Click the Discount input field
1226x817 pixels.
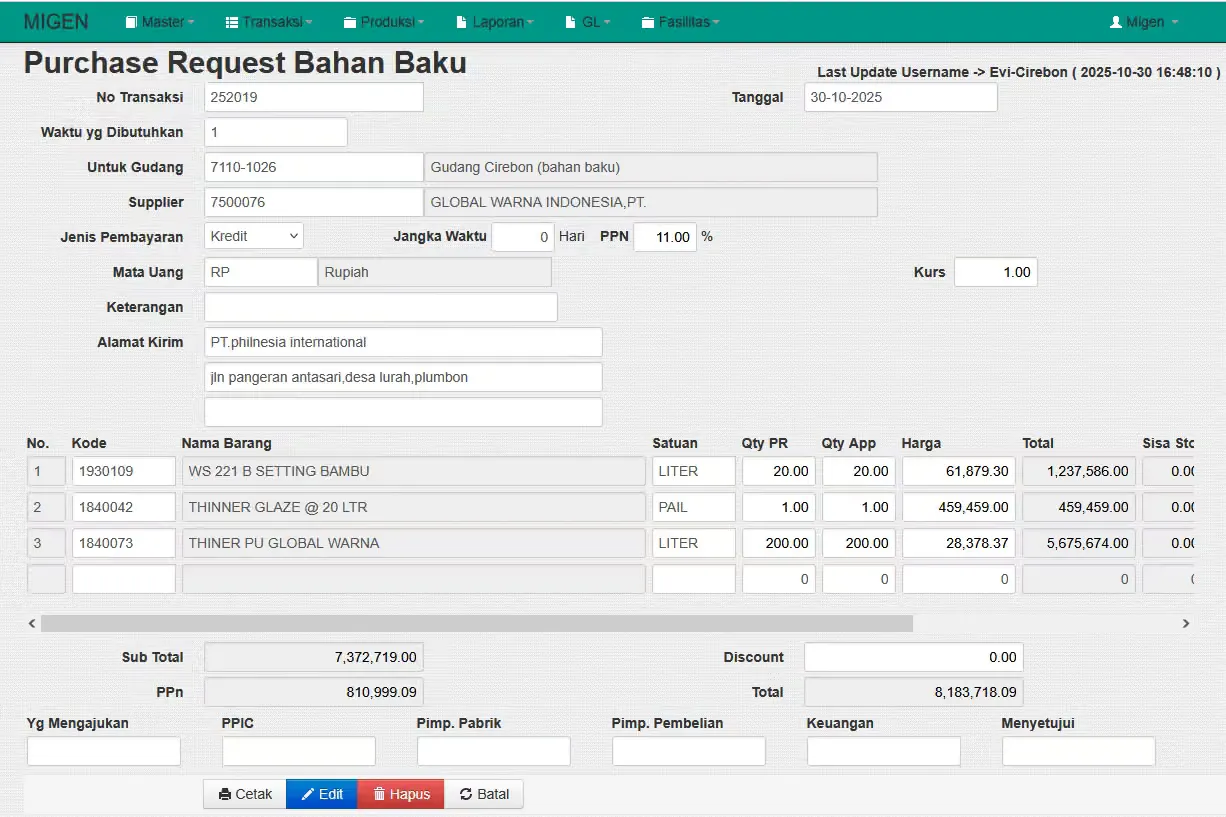[913, 657]
